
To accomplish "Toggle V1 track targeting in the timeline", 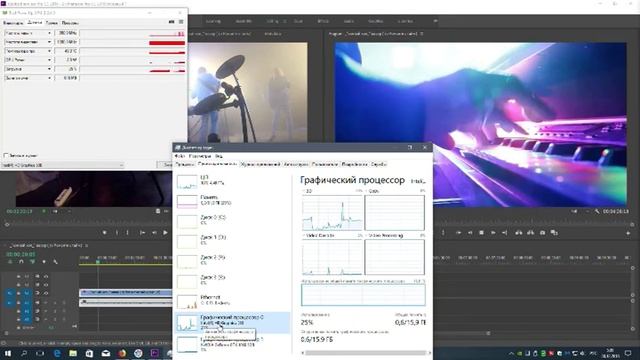I will 26,293.
